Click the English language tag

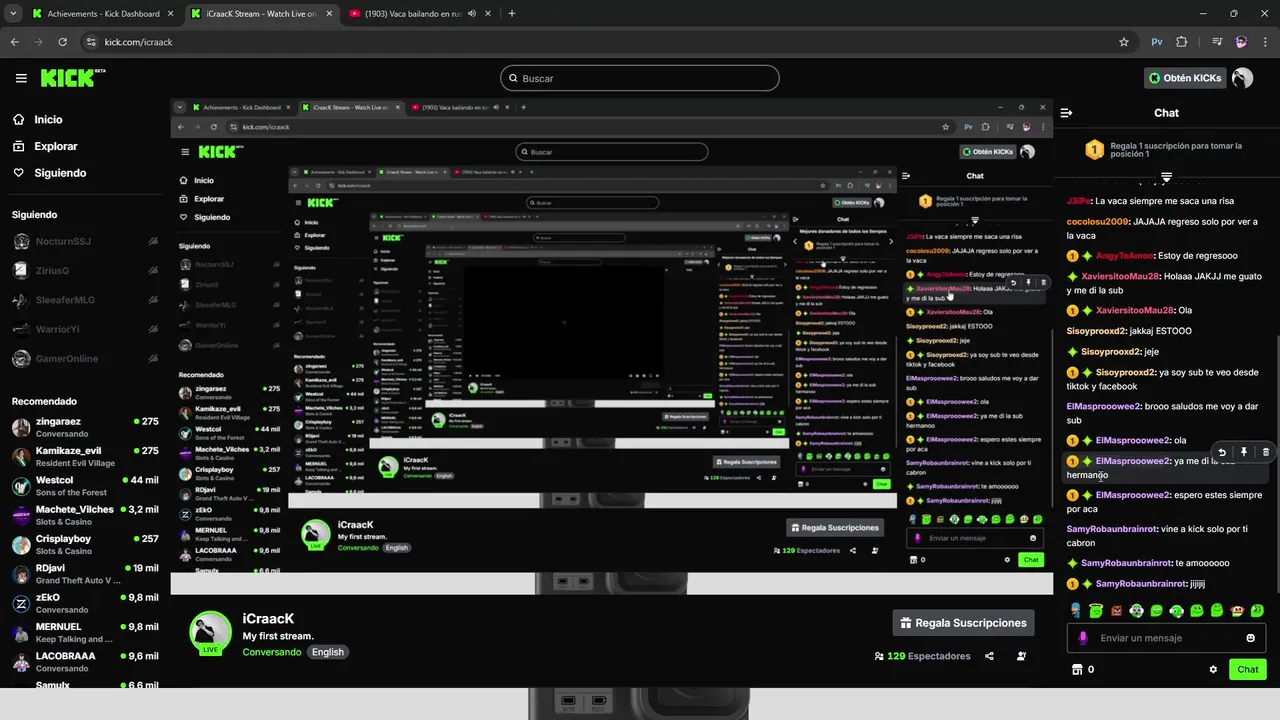(328, 652)
